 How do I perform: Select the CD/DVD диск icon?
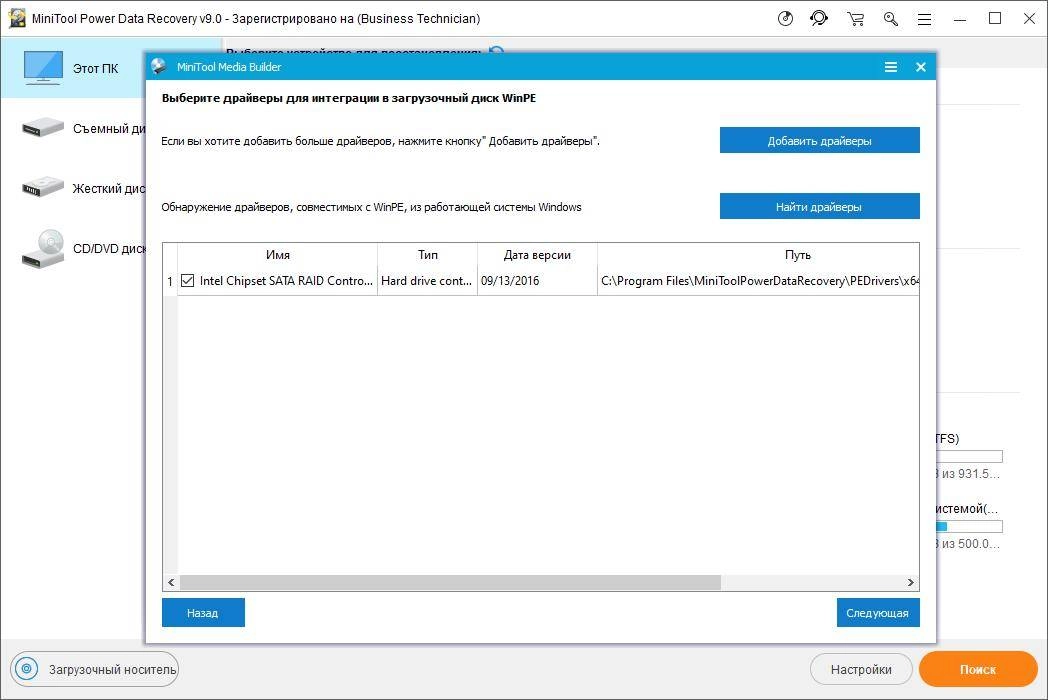(x=43, y=248)
